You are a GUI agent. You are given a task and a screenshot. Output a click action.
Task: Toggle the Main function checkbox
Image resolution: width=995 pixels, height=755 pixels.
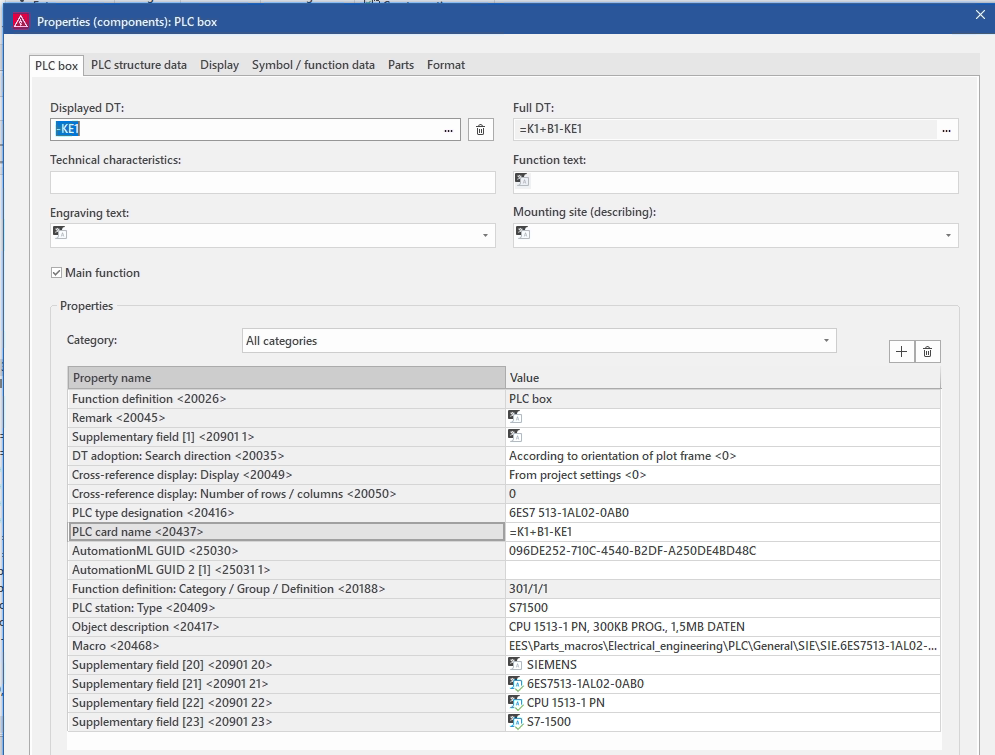pyautogui.click(x=57, y=273)
